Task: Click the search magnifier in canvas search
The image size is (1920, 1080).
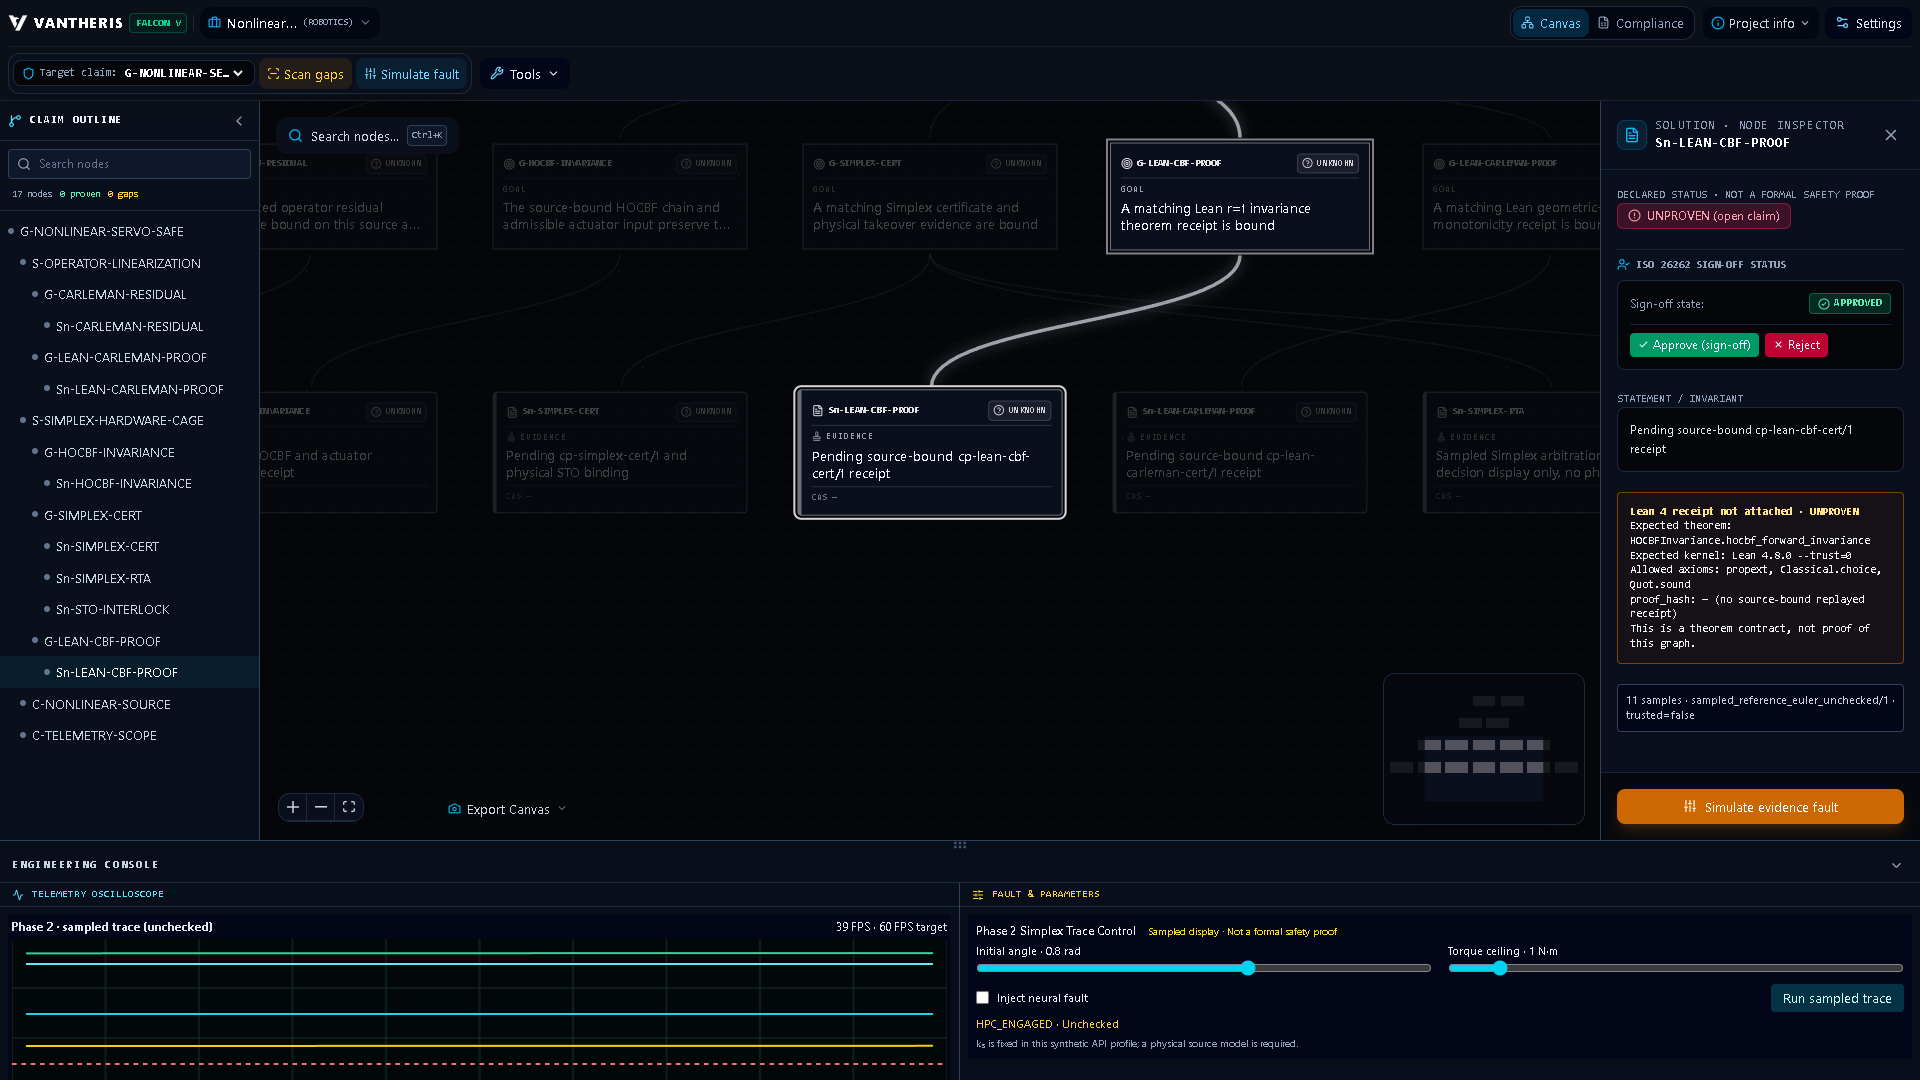Action: coord(296,136)
